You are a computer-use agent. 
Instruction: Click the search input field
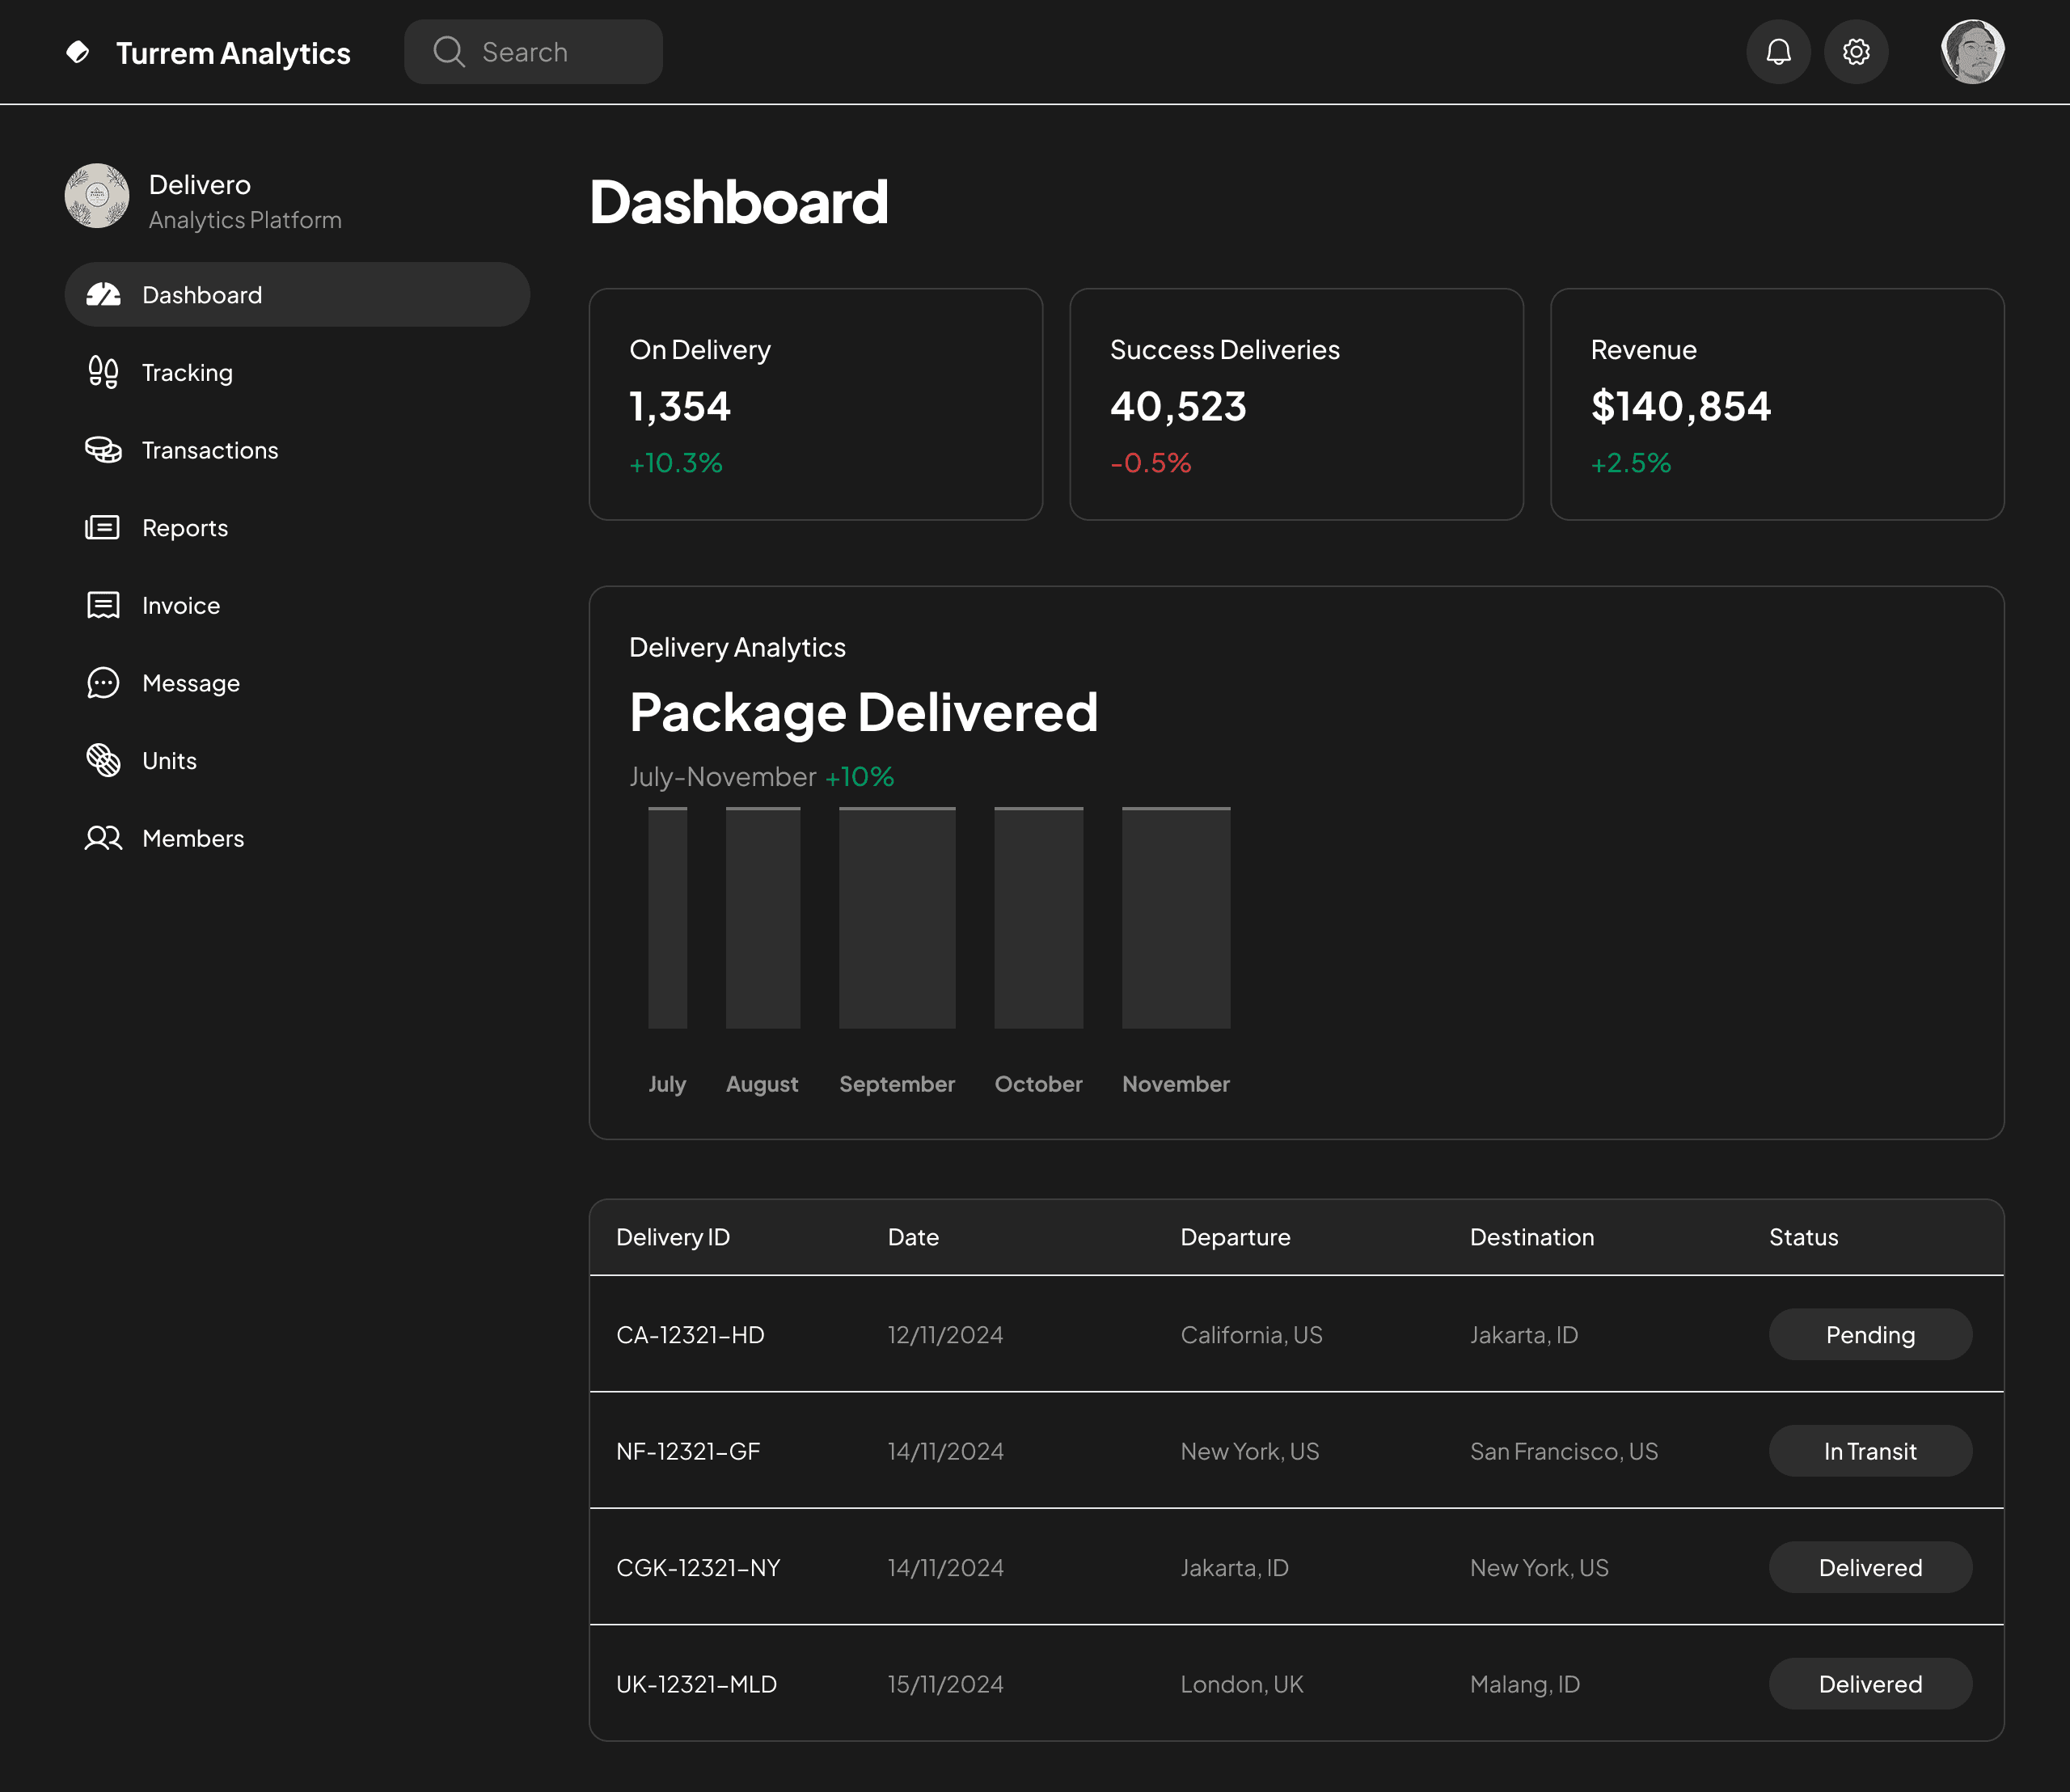[533, 51]
